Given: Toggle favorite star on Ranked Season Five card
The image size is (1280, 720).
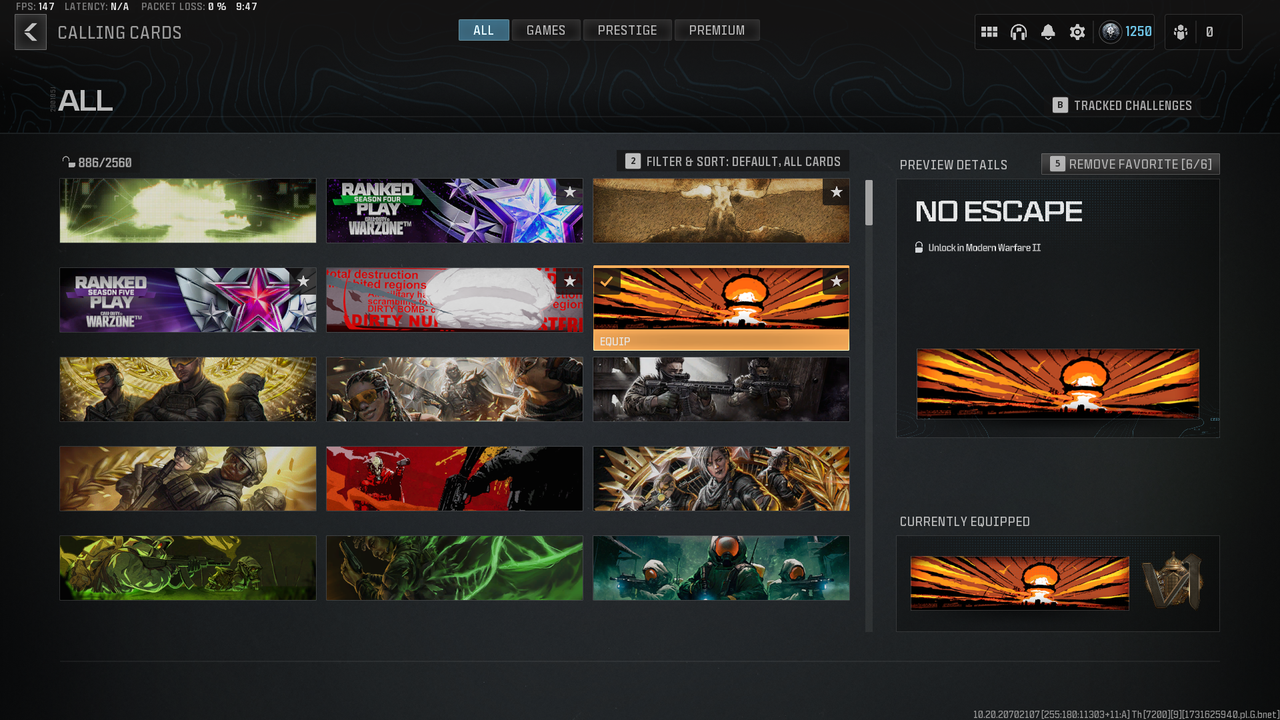Looking at the screenshot, I should click(302, 281).
